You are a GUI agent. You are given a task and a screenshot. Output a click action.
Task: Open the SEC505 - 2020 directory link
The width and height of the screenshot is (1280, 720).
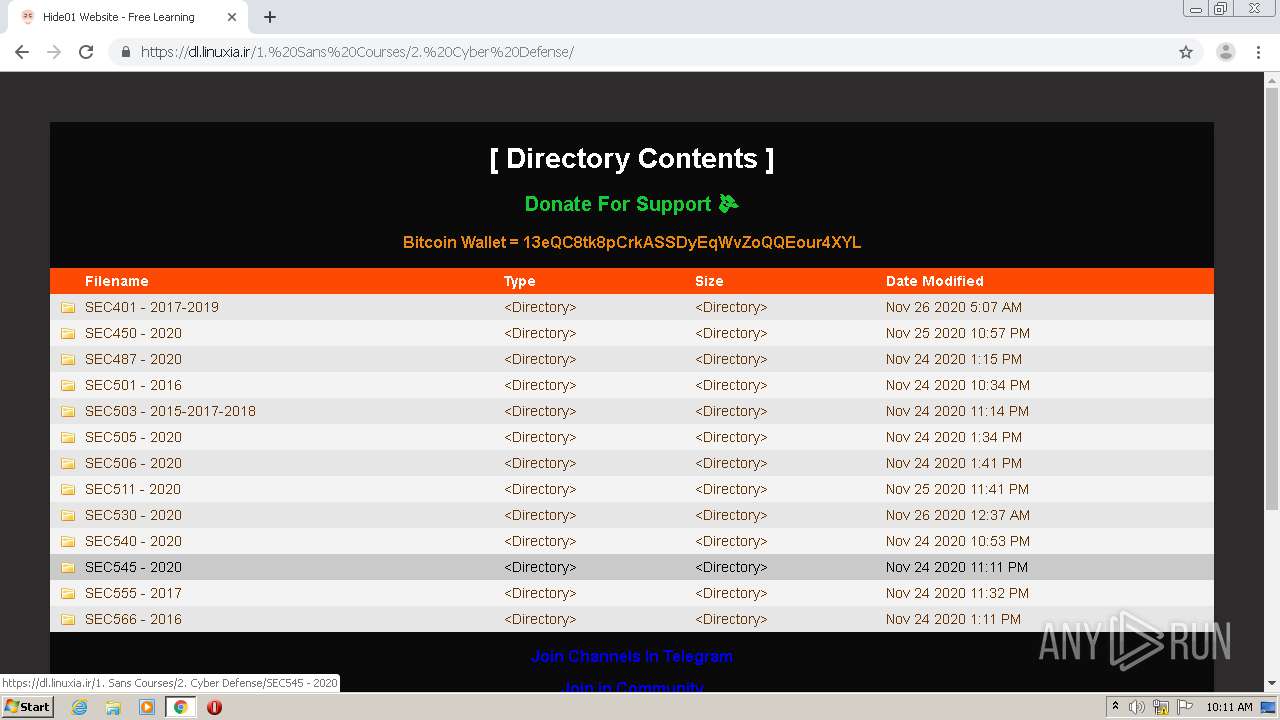click(x=133, y=437)
